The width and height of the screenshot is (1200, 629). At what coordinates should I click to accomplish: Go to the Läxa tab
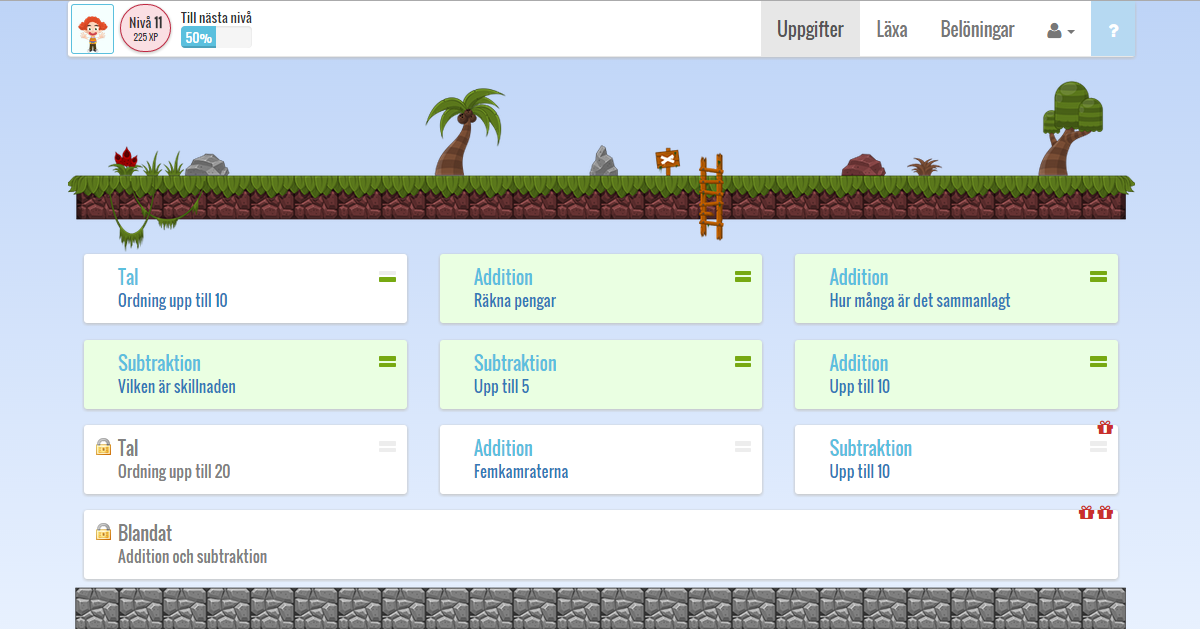(892, 30)
